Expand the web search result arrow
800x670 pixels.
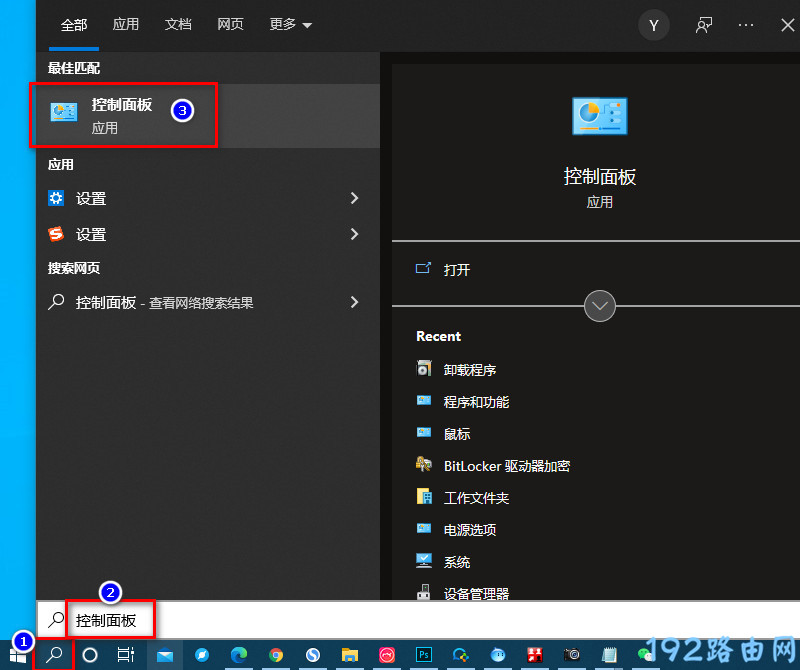(x=354, y=302)
